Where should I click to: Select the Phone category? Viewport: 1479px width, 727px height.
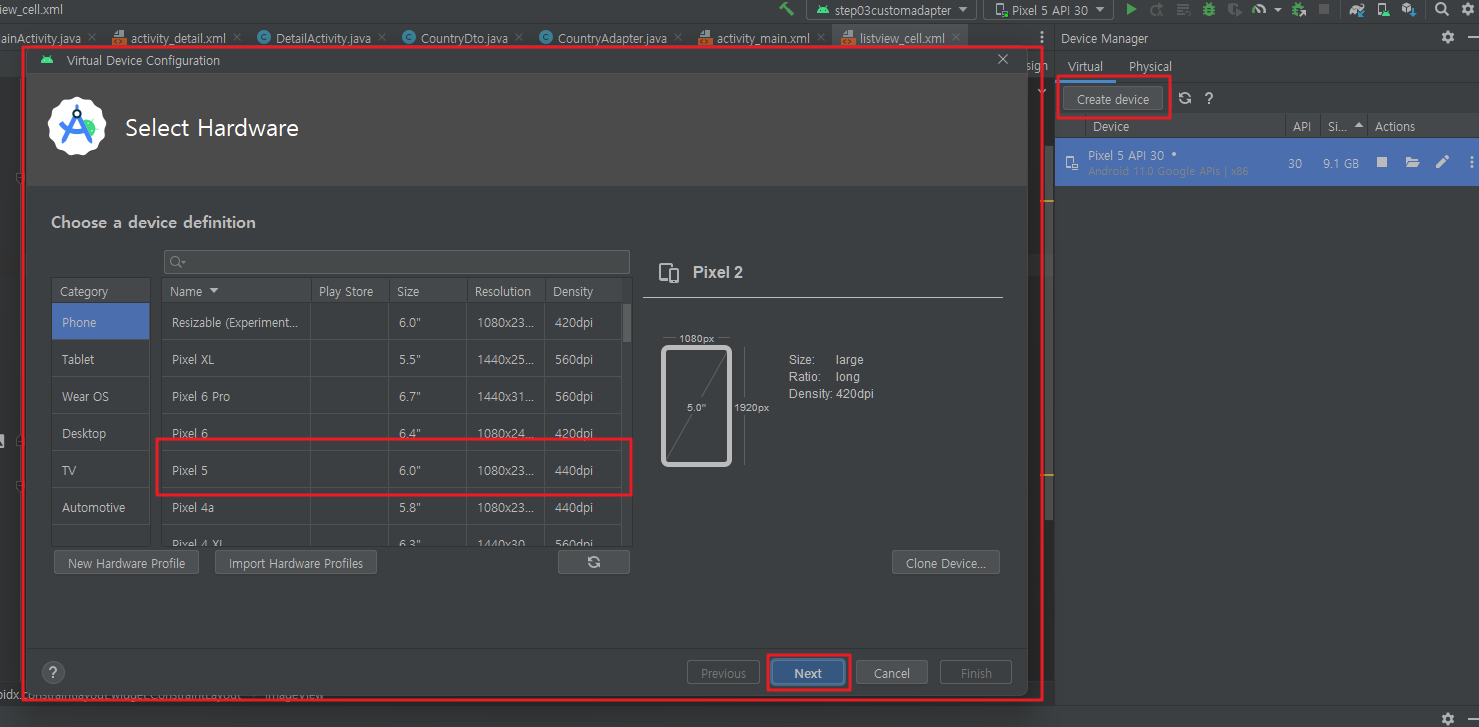(101, 322)
